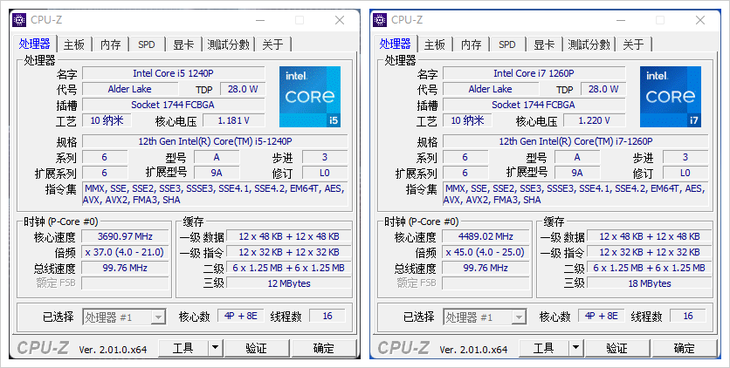Click Socket 1744 FCBGA in left window
730x368 pixels.
click(x=173, y=105)
